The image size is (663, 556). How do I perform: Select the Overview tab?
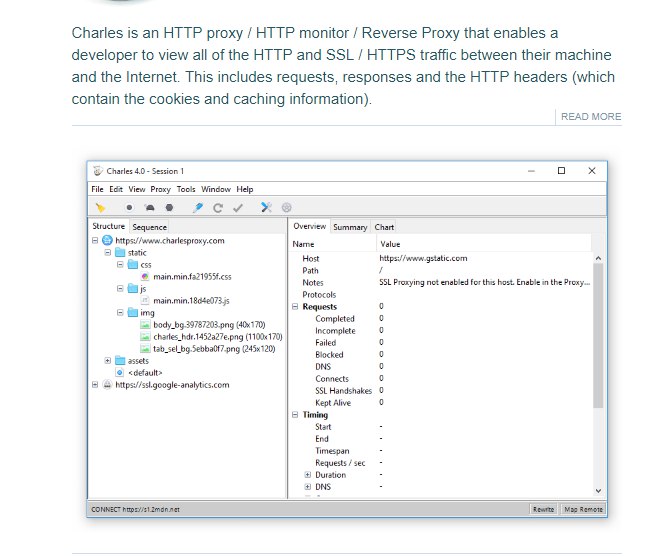(310, 226)
